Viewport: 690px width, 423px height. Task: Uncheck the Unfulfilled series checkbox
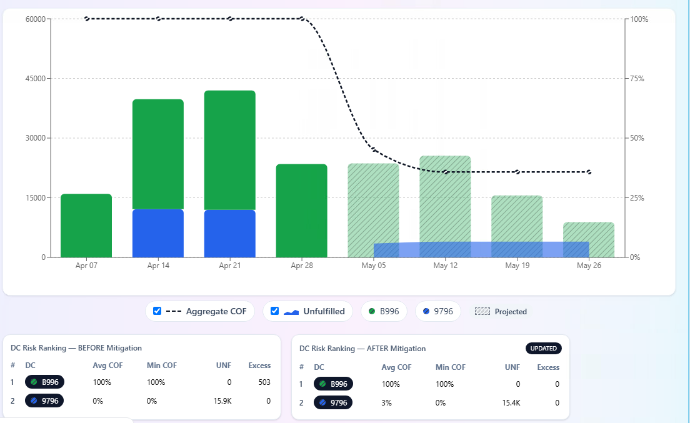[275, 311]
